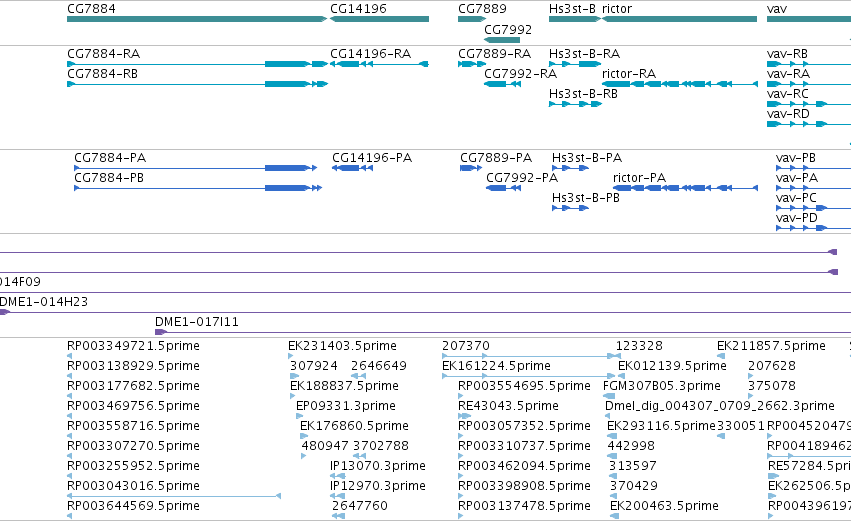This screenshot has height=521, width=851.
Task: Click the vav-PA protein label
Action: (x=797, y=178)
